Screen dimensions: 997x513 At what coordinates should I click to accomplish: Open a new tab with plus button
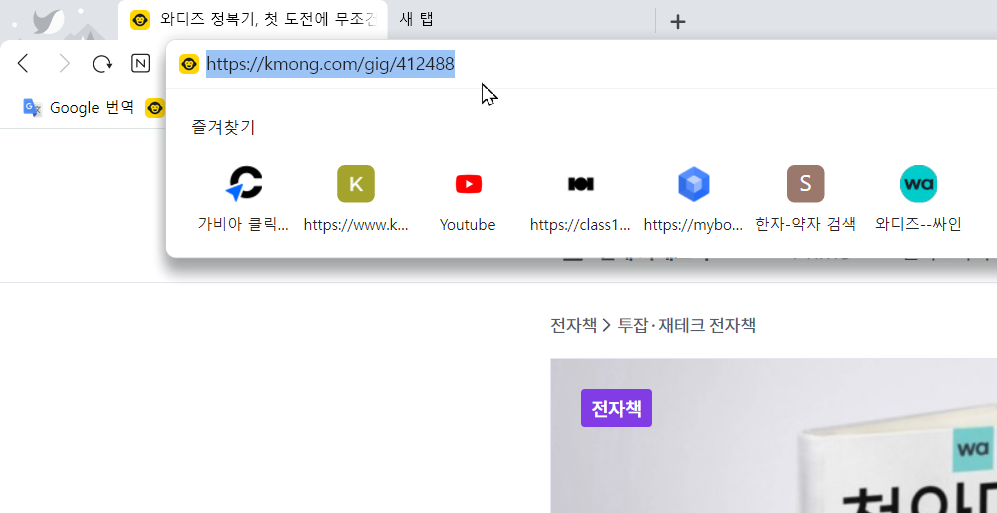pyautogui.click(x=678, y=22)
